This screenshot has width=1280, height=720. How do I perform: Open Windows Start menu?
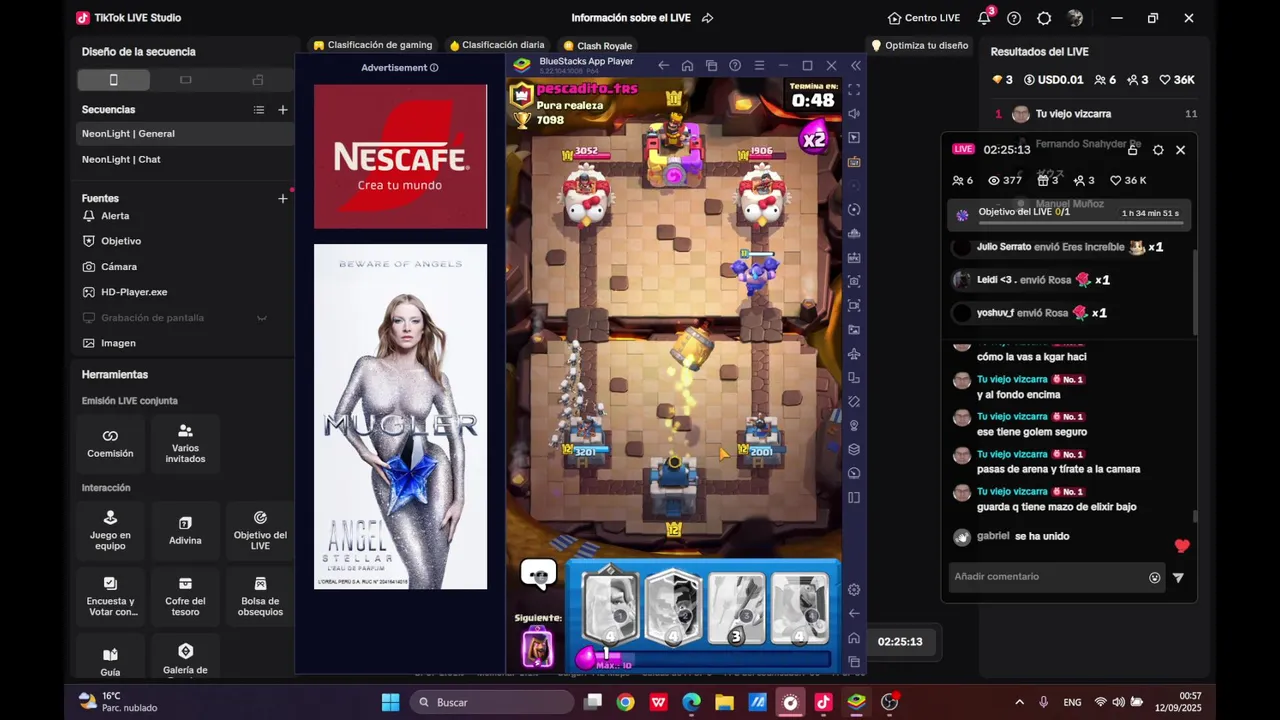(x=390, y=702)
